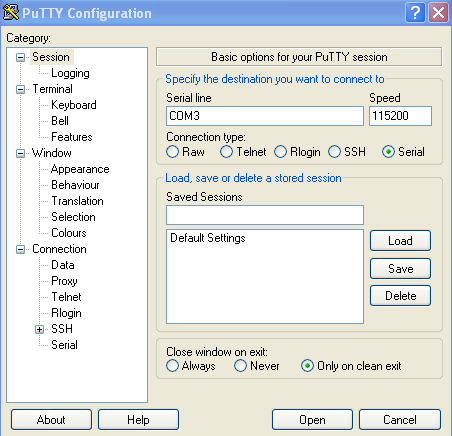Click the Load button

coord(400,241)
